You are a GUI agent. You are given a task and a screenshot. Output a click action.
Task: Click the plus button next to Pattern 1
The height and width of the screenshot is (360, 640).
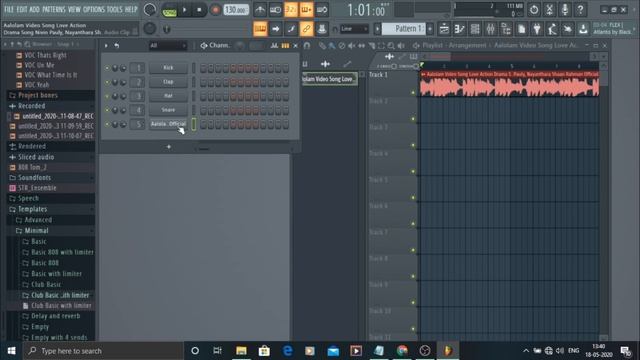tap(430, 29)
